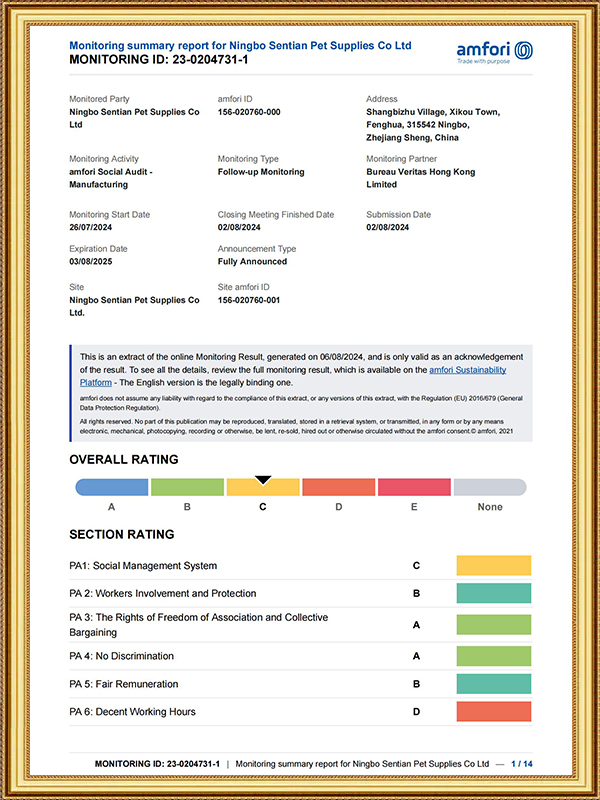
Task: Click PA 3: Freedom of Association row
Action: (301, 624)
